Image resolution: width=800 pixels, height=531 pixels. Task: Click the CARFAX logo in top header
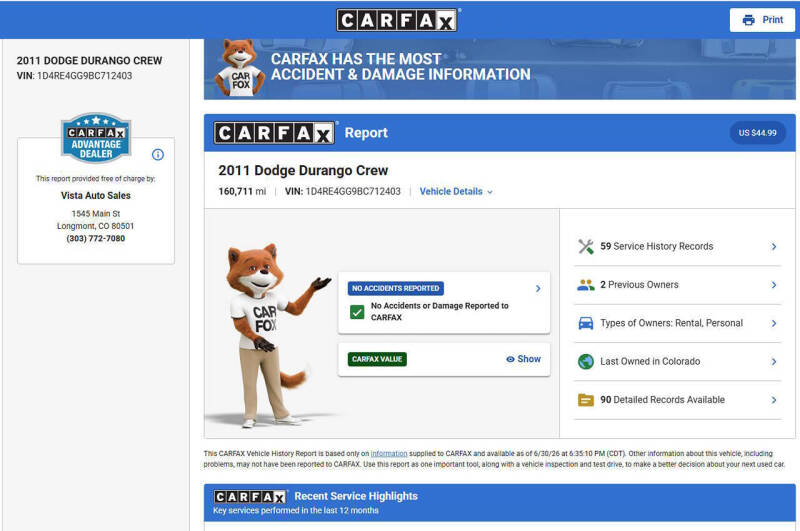pos(396,20)
